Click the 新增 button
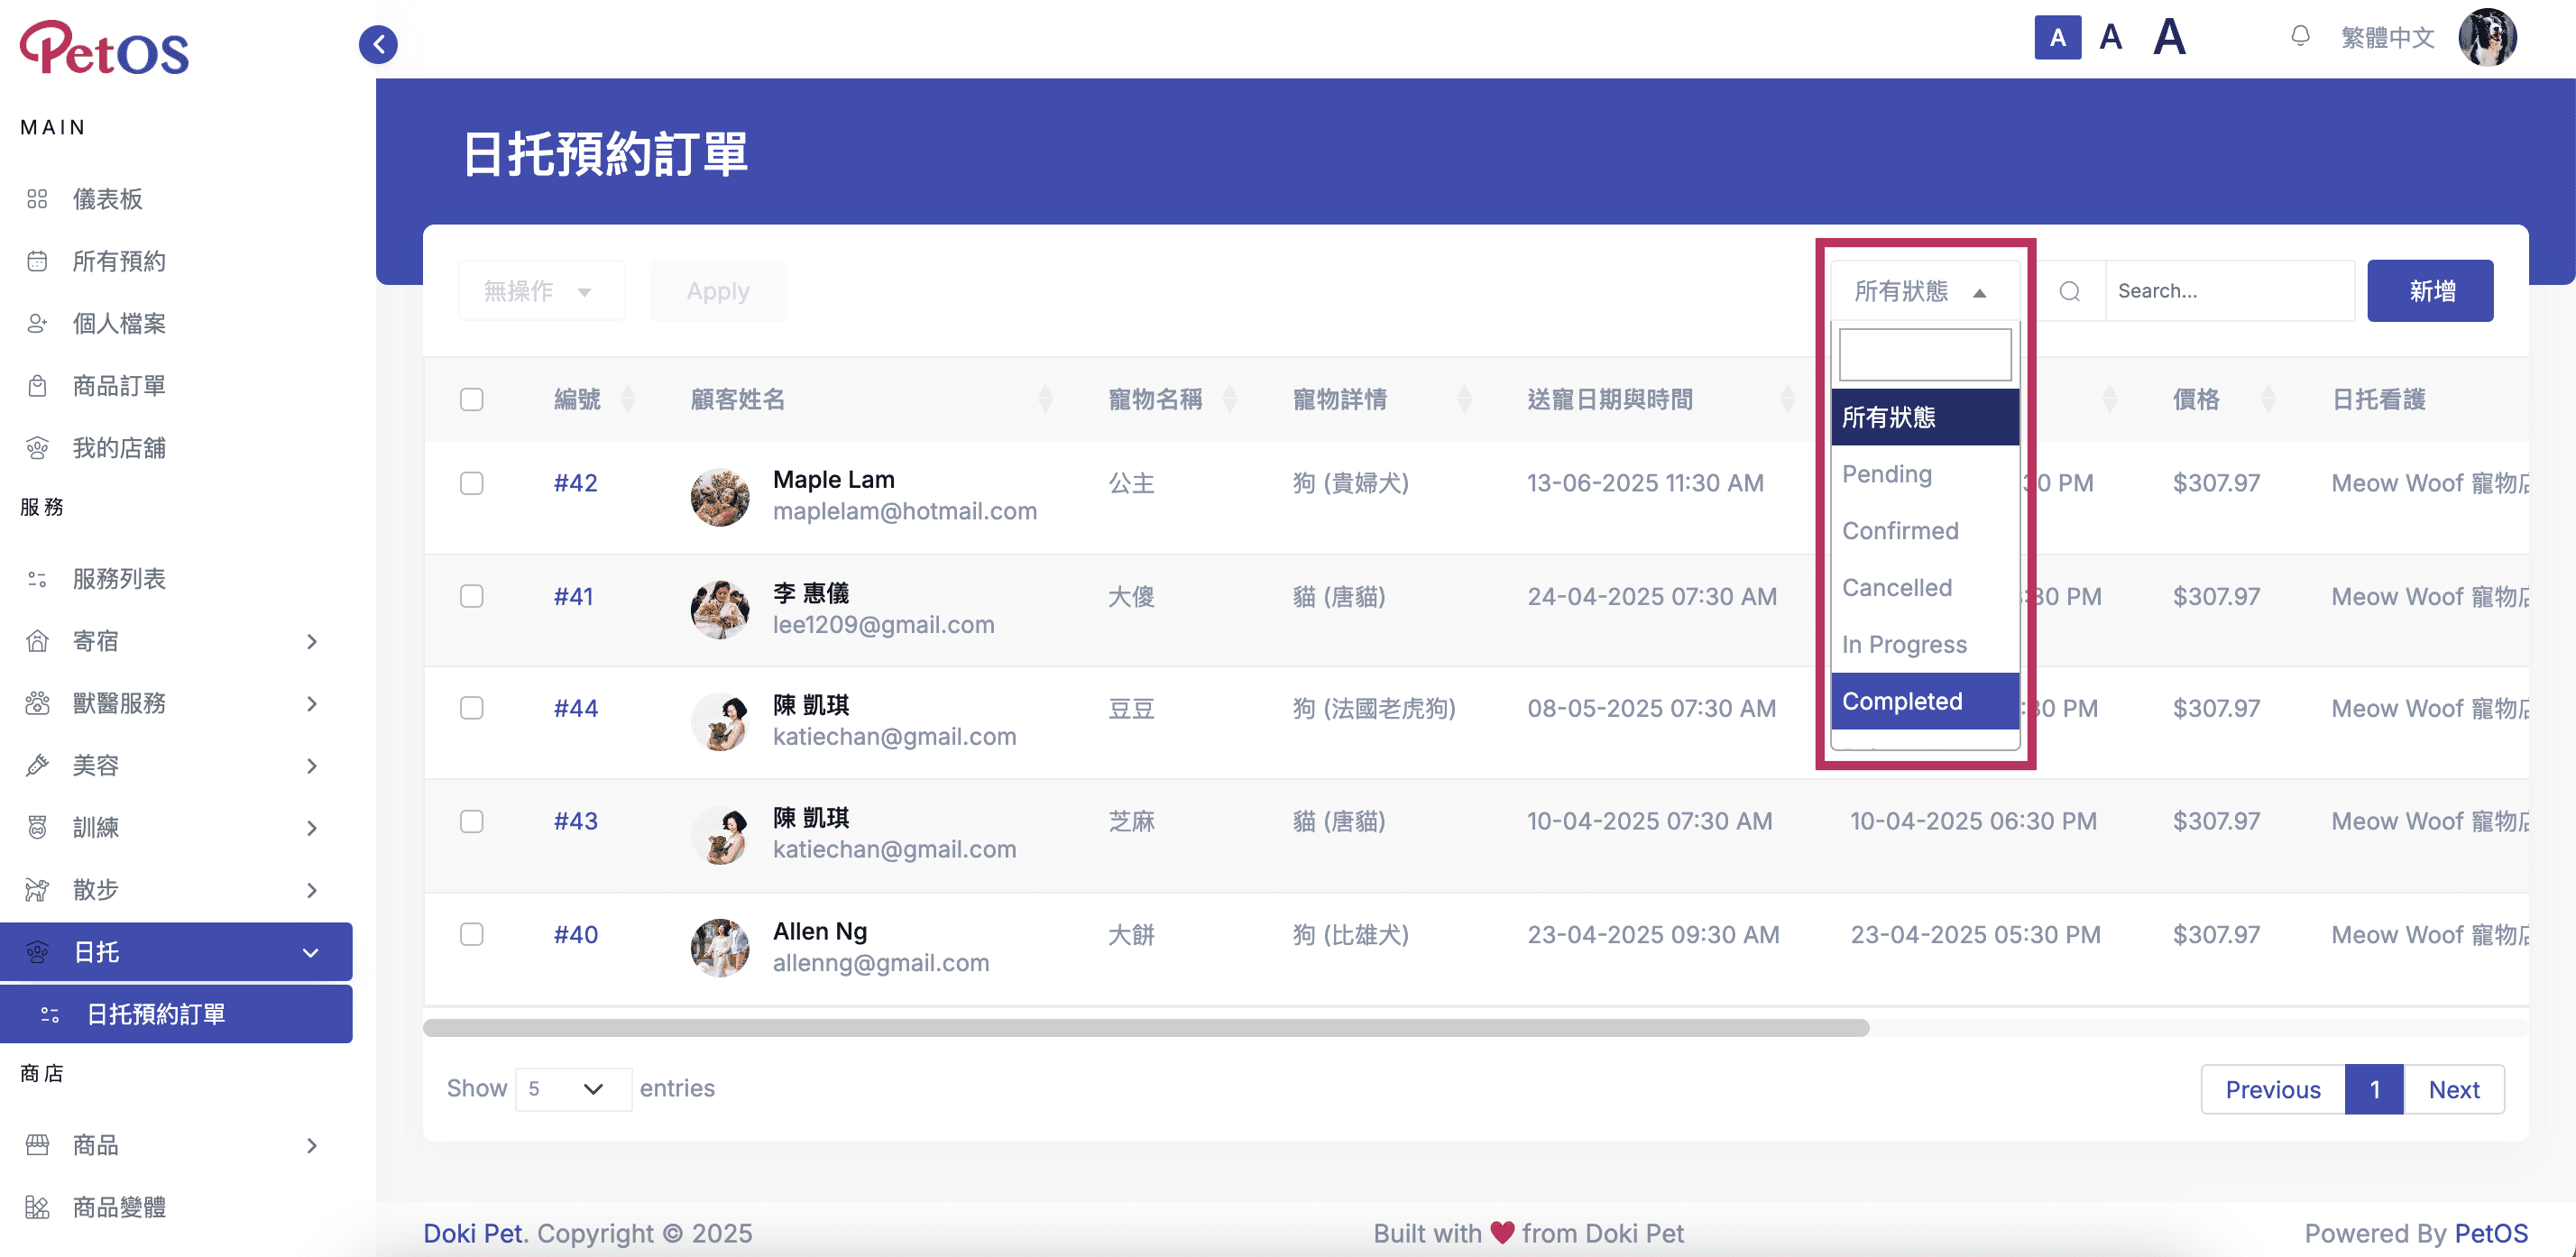 point(2430,291)
